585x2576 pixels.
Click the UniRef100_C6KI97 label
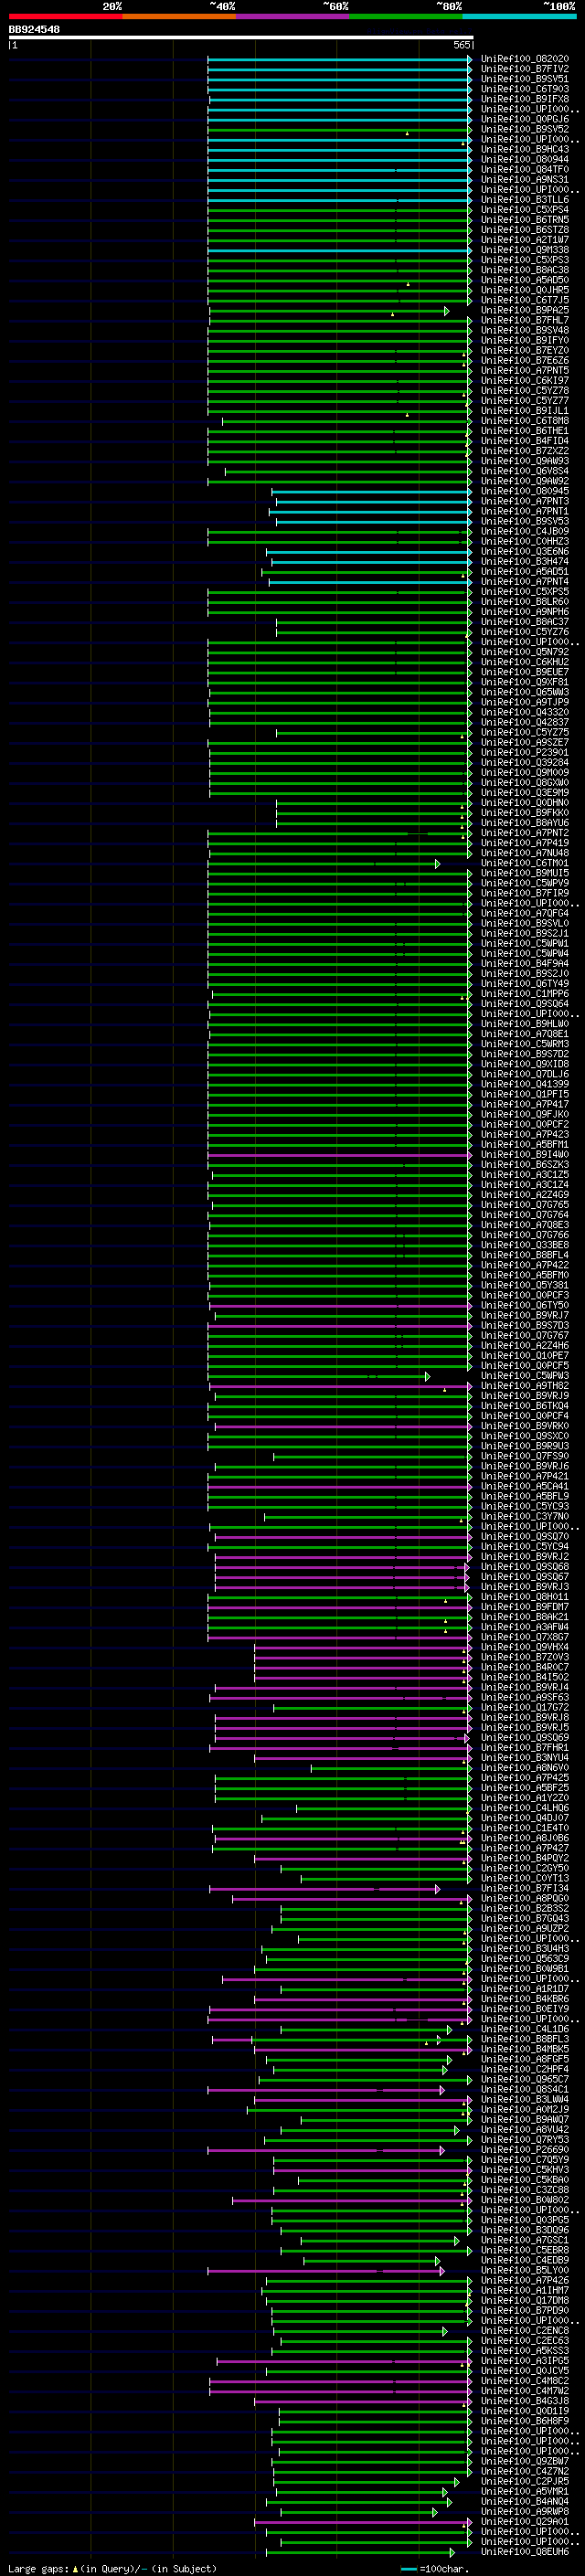[525, 381]
